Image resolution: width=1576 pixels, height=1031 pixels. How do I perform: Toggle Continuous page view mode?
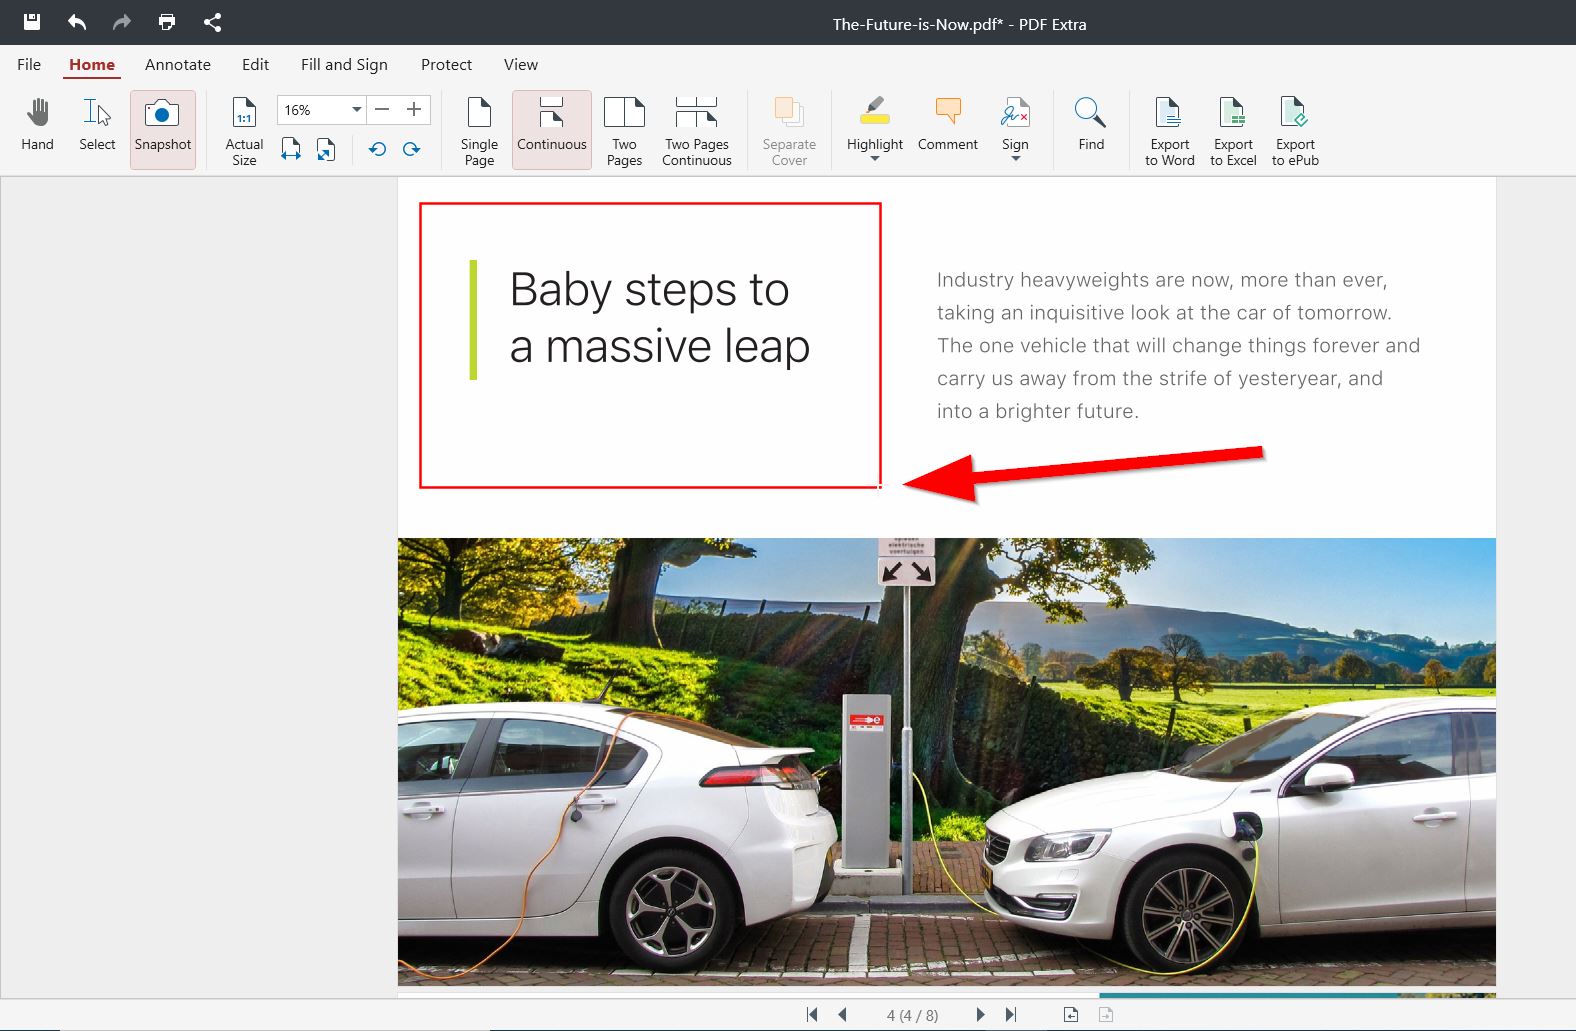(551, 127)
